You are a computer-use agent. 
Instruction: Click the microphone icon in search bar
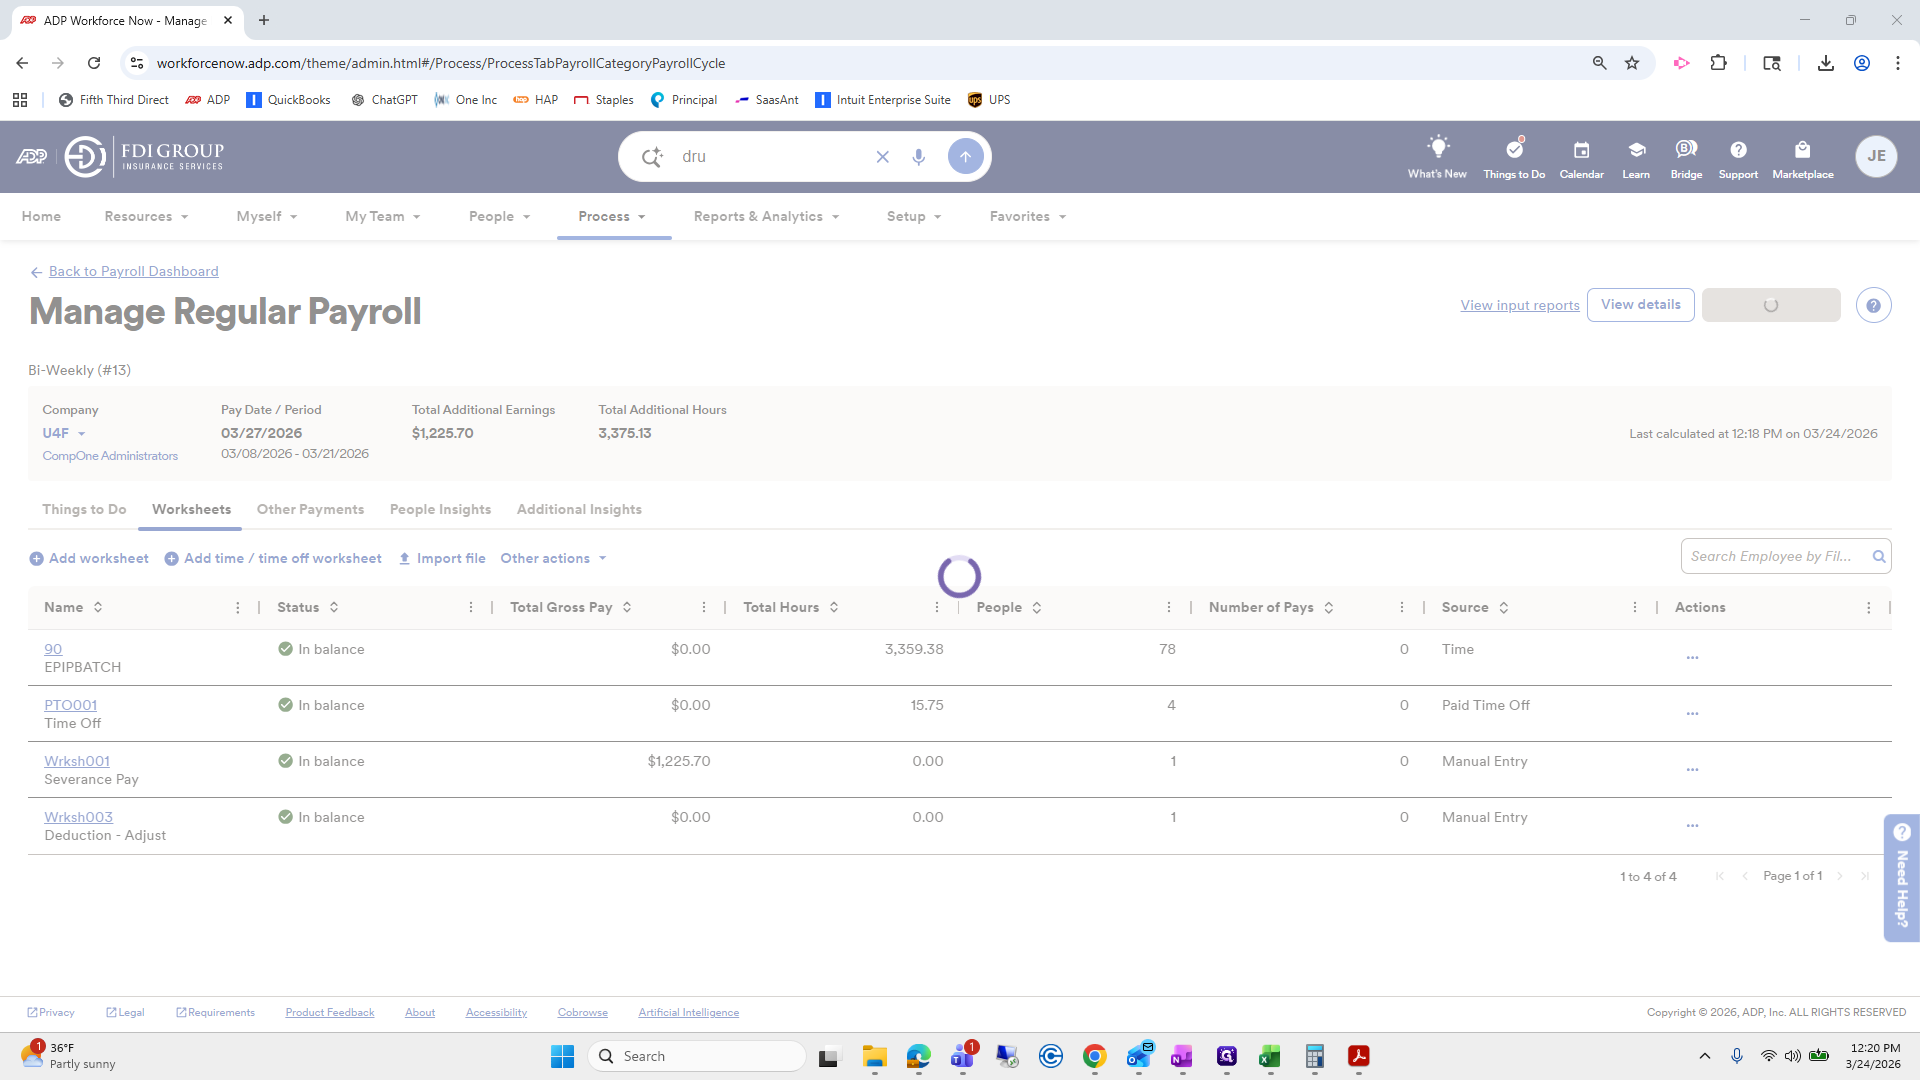coord(918,157)
